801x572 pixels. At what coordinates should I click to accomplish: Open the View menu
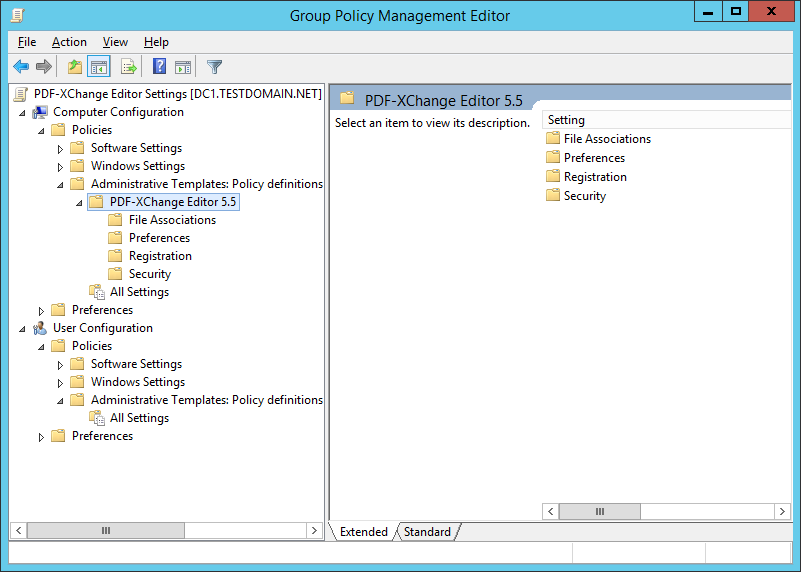click(115, 42)
